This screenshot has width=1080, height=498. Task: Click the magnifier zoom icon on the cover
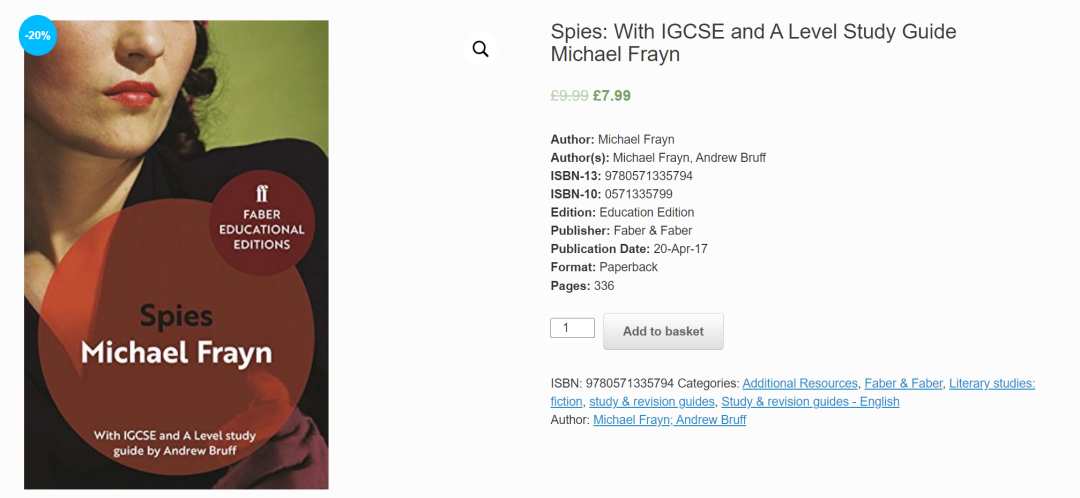tap(480, 49)
